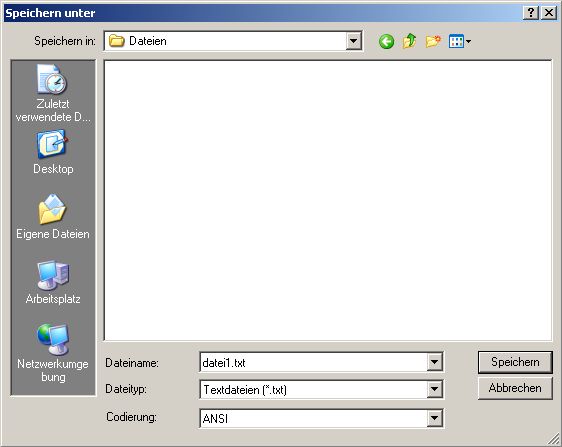This screenshot has width=562, height=447.
Task: Select Arbeitsplatz in the places bar
Action: [x=53, y=282]
